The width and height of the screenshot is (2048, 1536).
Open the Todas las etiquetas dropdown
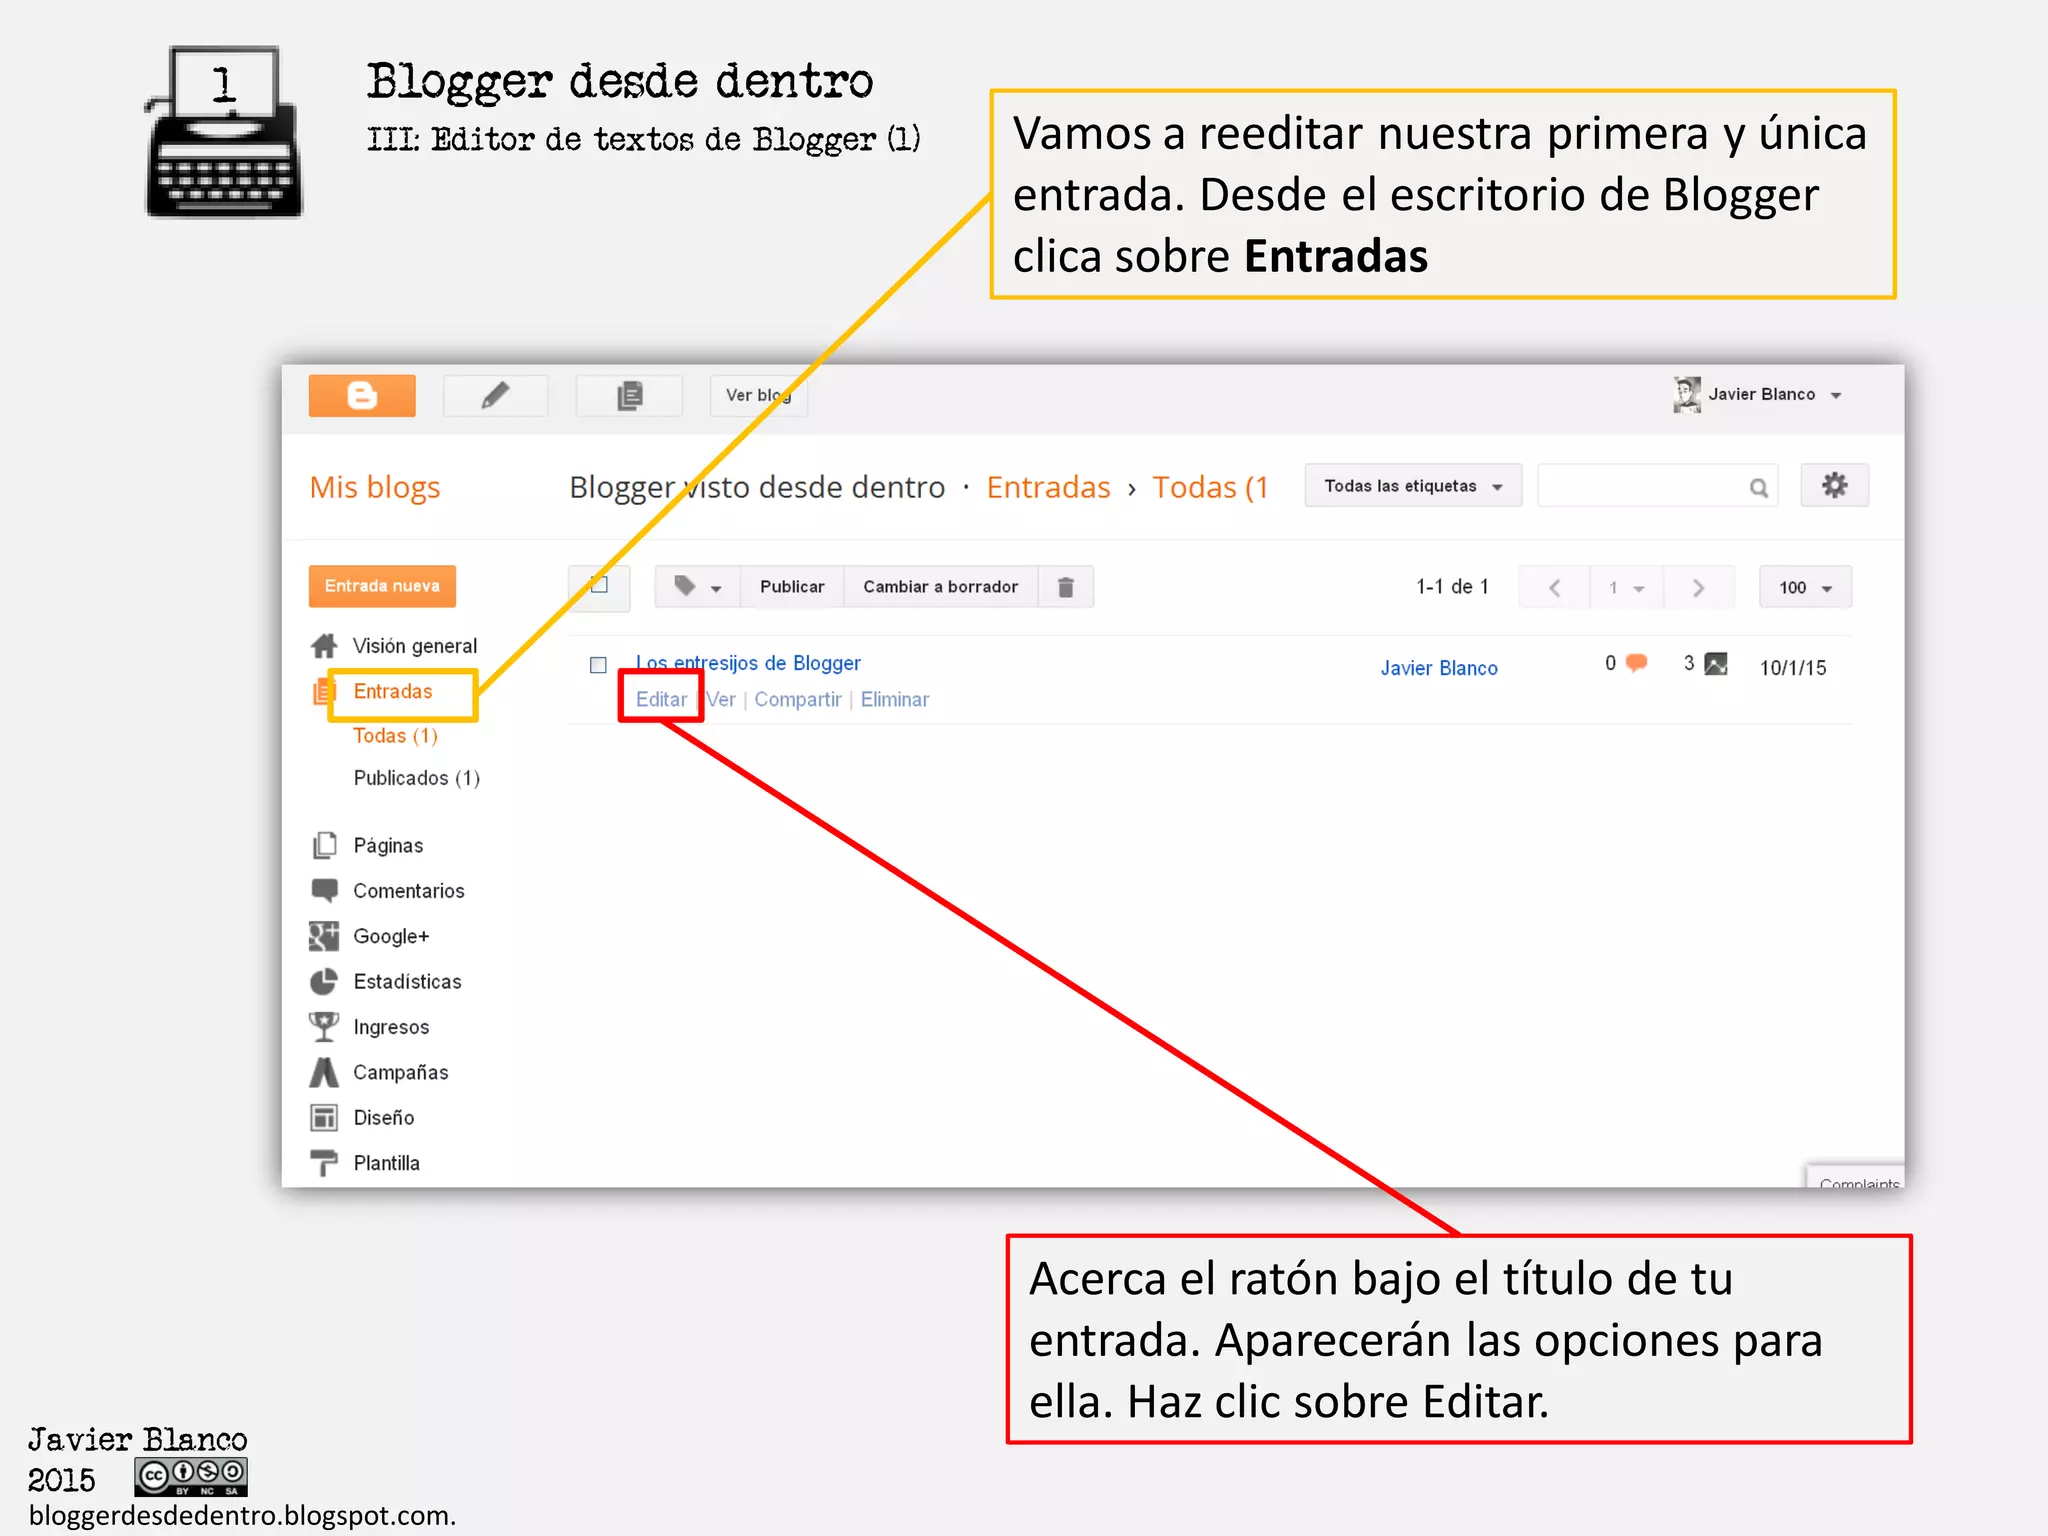click(1412, 486)
